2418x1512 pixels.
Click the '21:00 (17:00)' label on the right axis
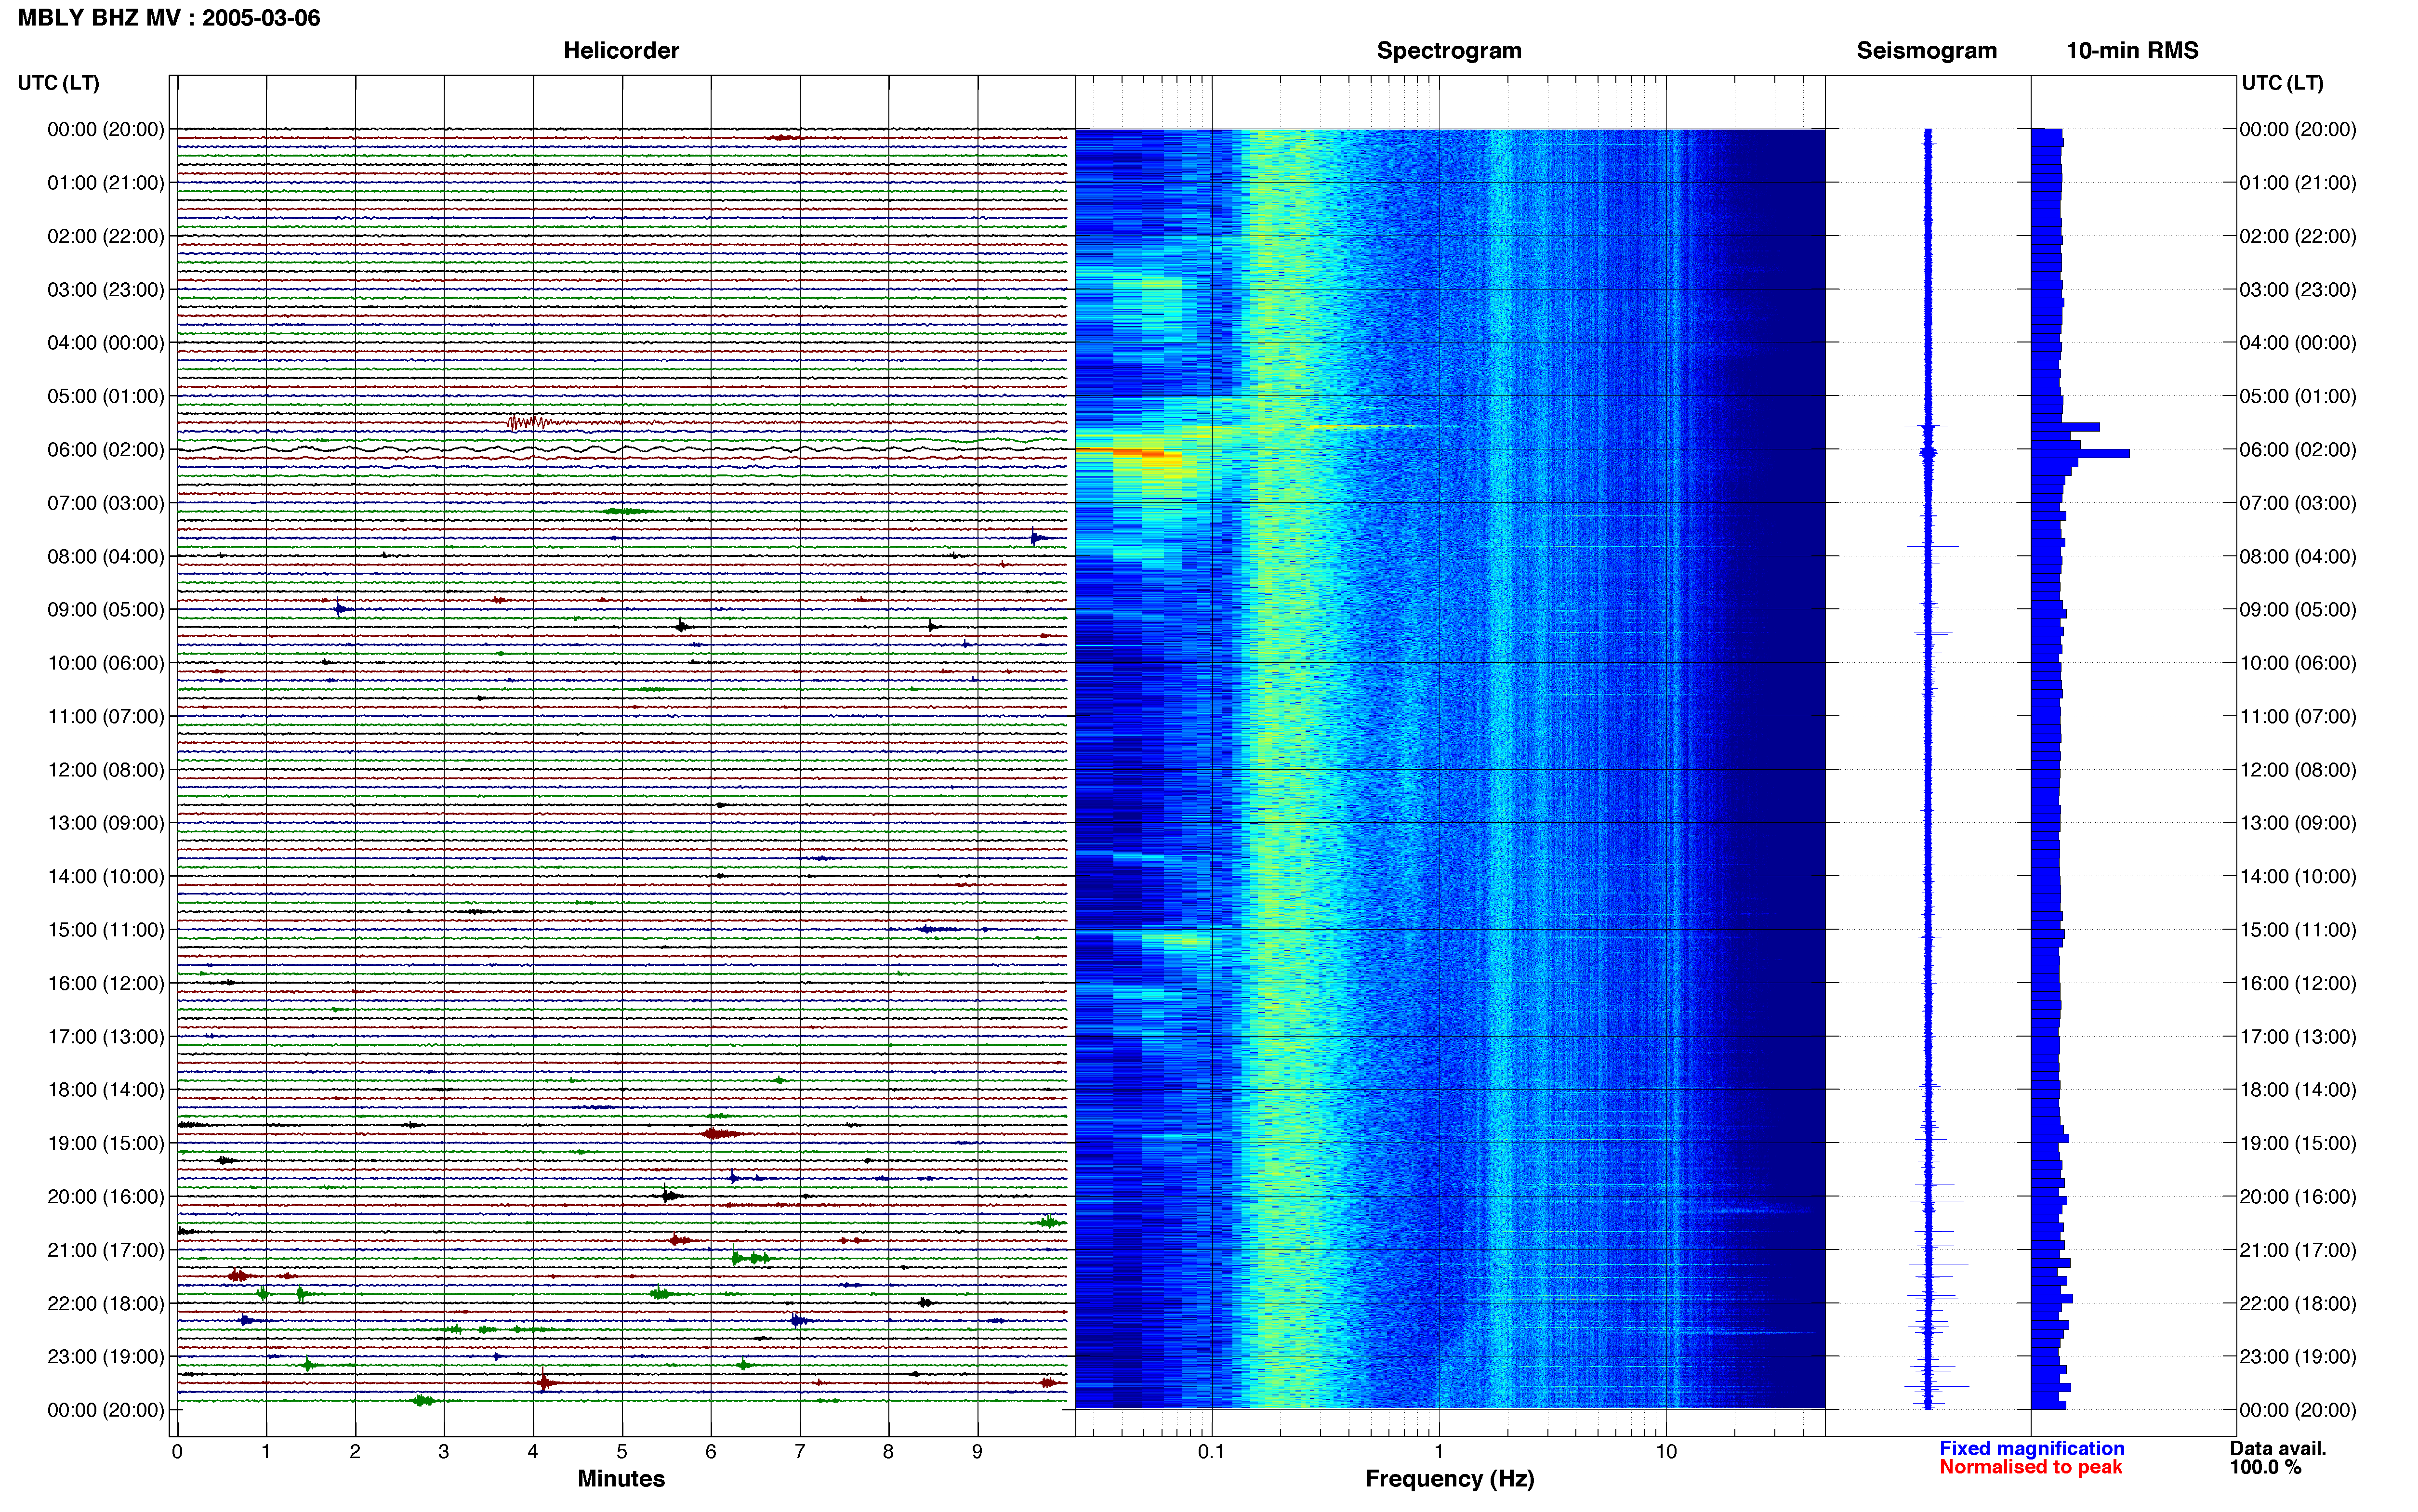[2298, 1250]
